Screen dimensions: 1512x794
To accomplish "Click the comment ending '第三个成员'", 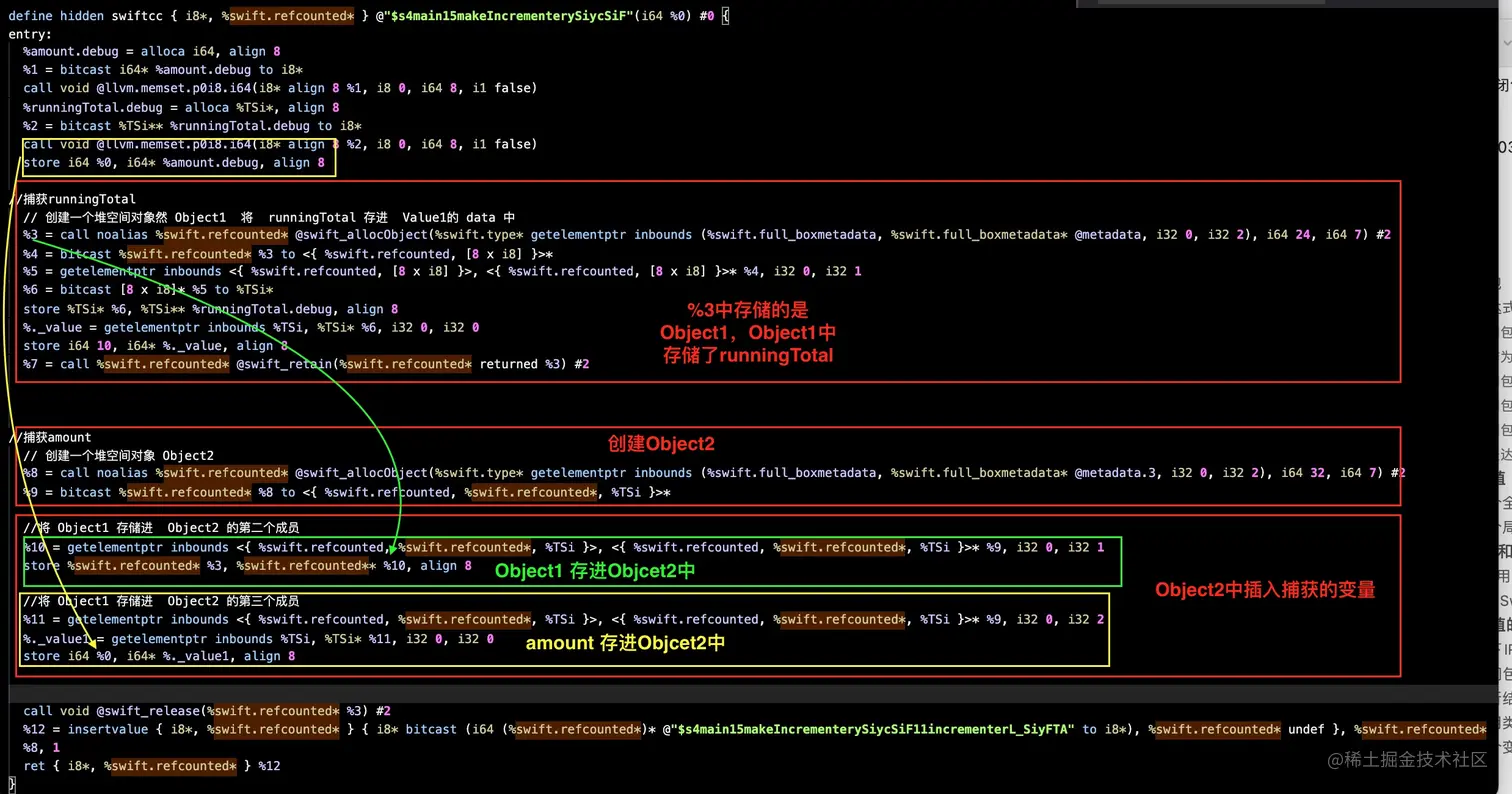I will pos(161,601).
